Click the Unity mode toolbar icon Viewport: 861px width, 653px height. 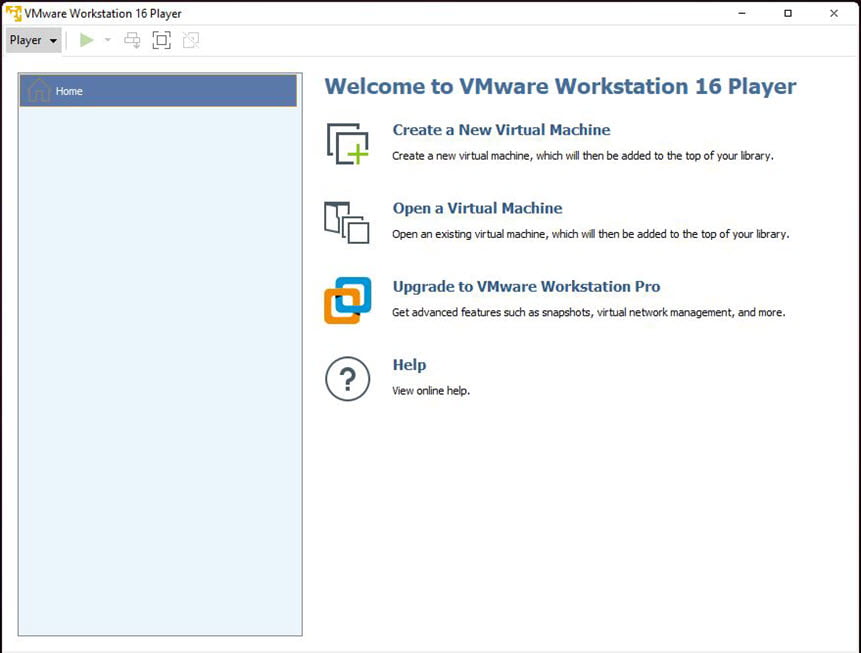(191, 40)
